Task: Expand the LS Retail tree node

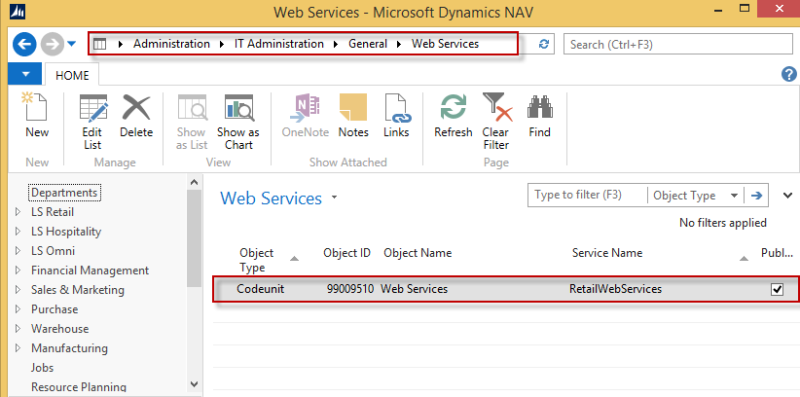Action: 18,212
